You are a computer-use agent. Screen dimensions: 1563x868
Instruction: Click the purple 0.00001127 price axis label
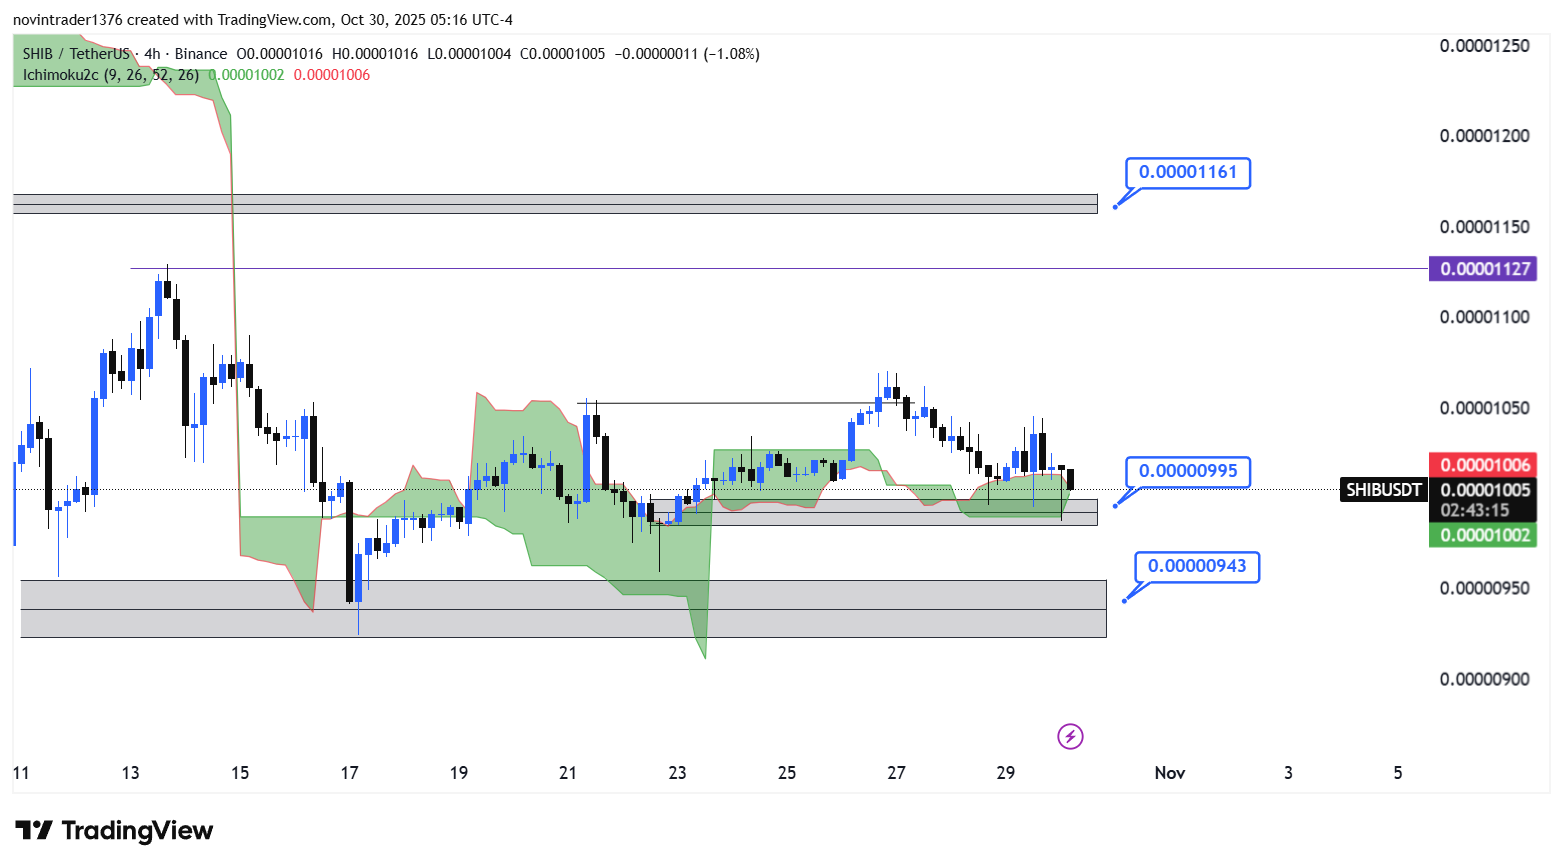pos(1484,269)
